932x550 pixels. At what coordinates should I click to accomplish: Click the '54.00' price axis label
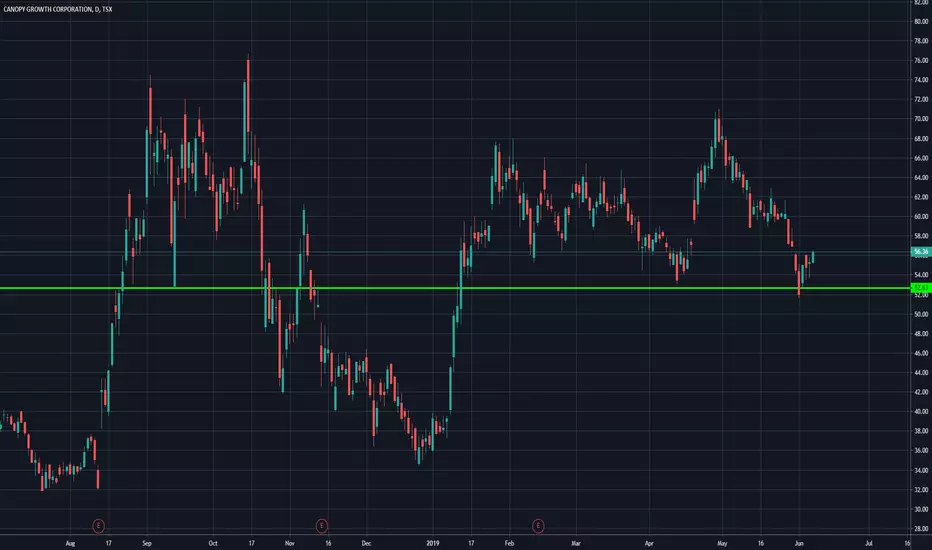[921, 275]
